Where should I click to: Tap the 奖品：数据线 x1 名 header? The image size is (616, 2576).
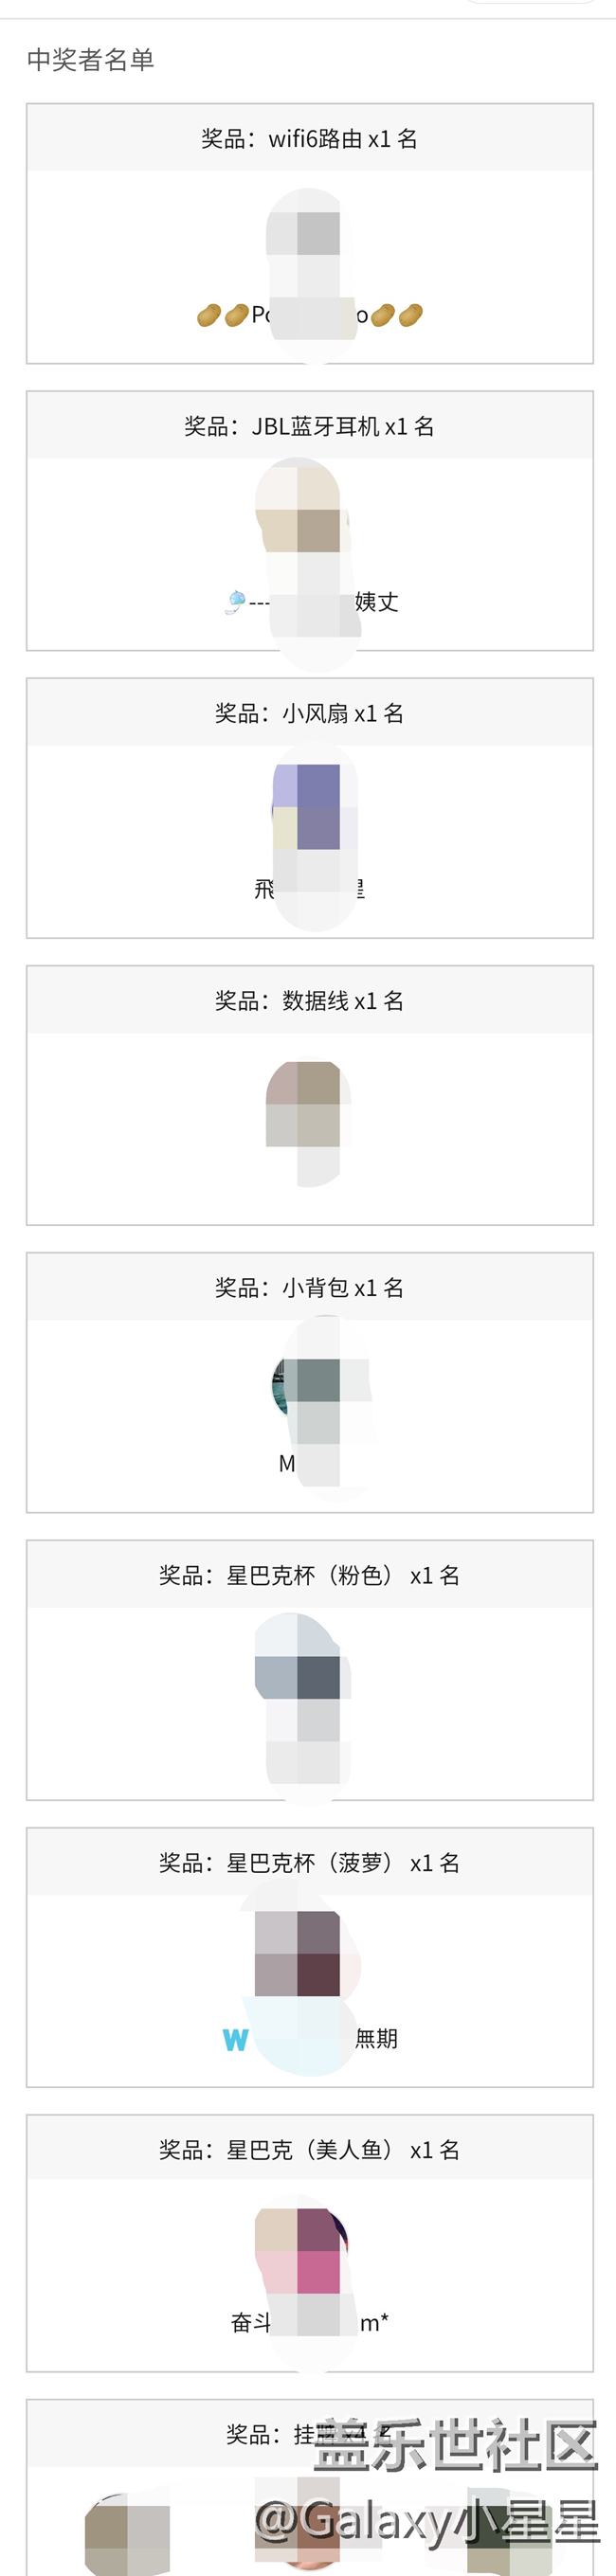309,1001
